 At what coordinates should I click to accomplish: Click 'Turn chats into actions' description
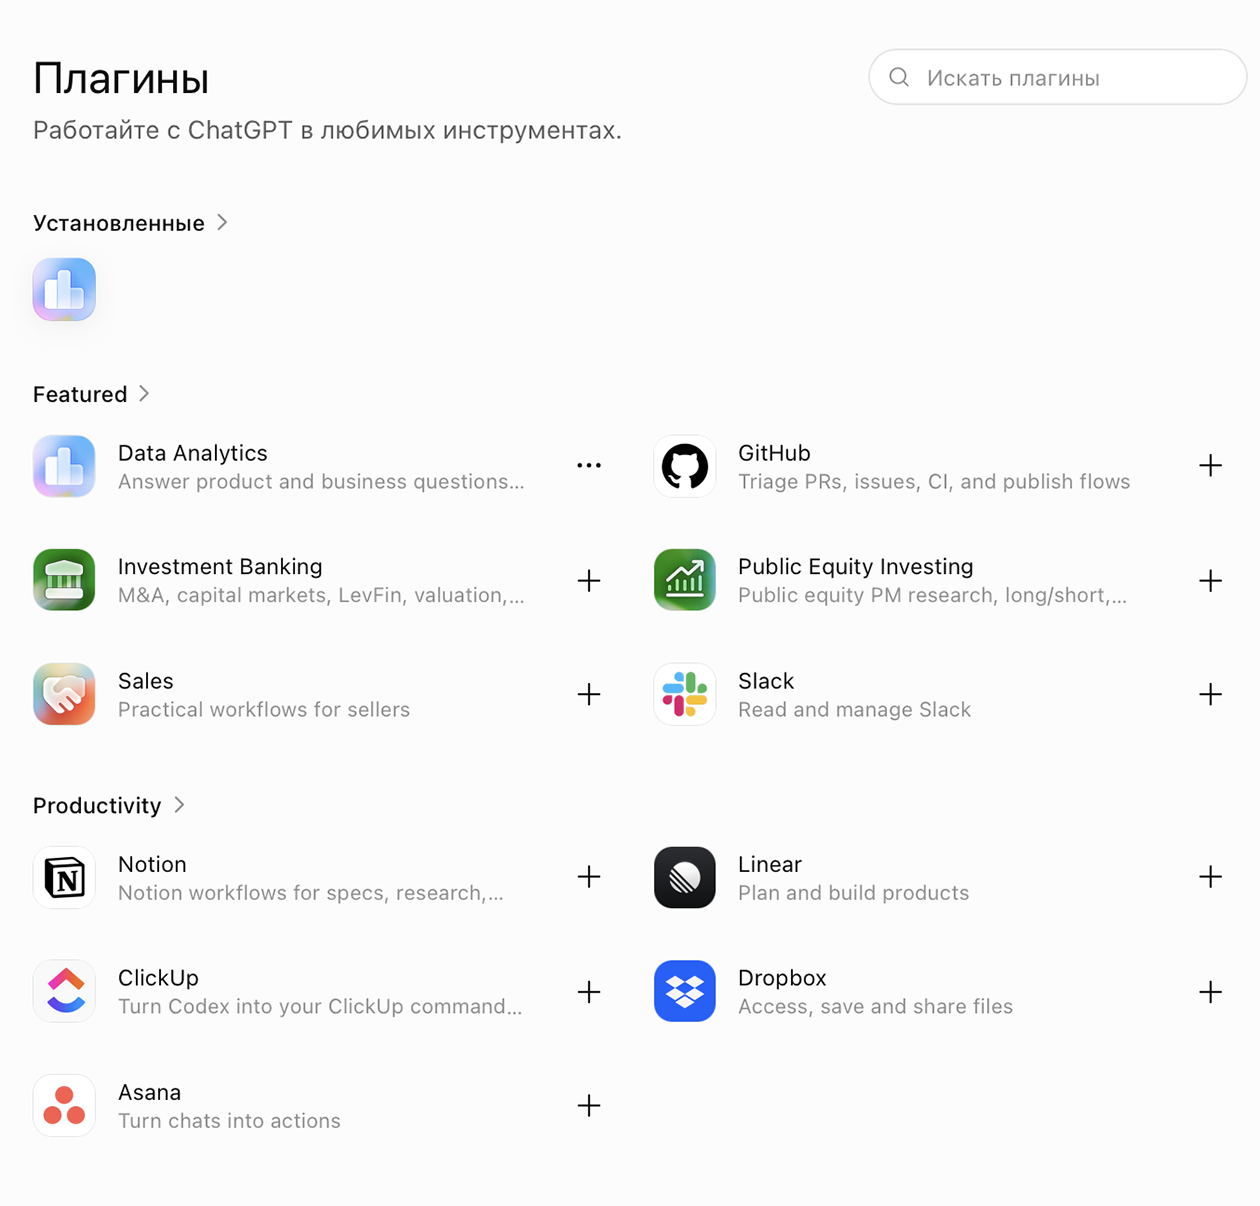pos(229,1120)
